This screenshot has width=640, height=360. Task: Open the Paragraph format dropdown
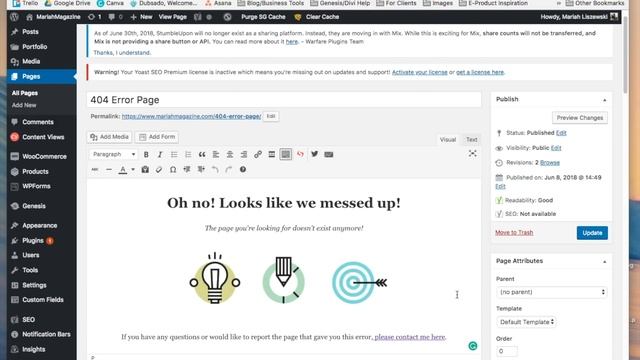tap(113, 154)
